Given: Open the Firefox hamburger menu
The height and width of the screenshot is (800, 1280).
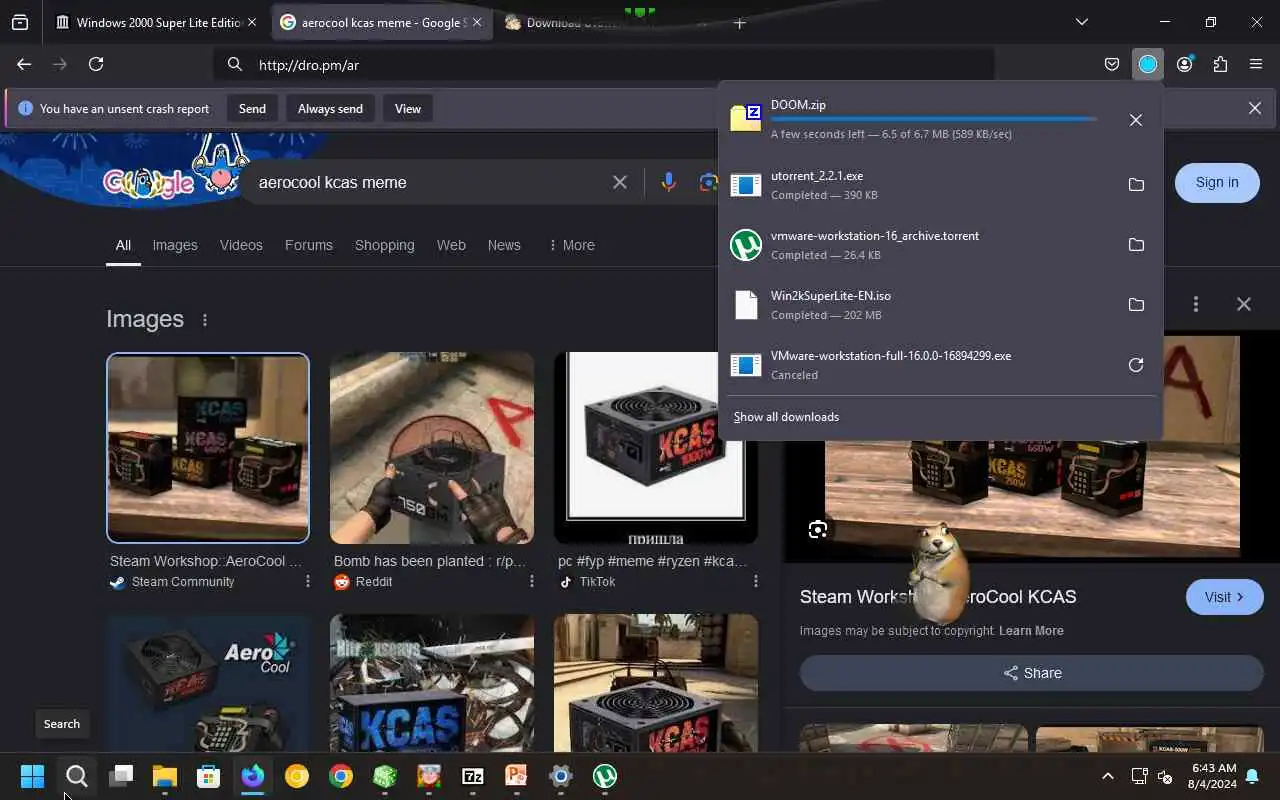Looking at the screenshot, I should point(1256,64).
